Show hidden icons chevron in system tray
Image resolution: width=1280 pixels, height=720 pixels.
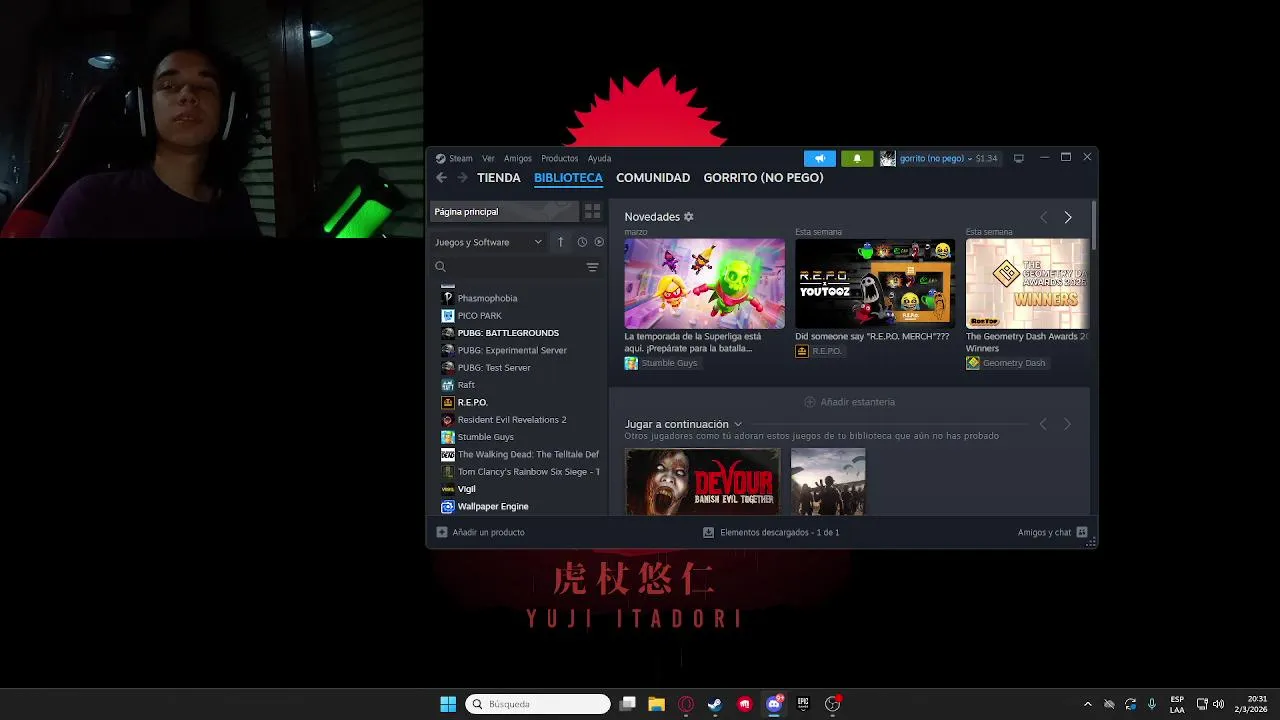pos(1088,704)
